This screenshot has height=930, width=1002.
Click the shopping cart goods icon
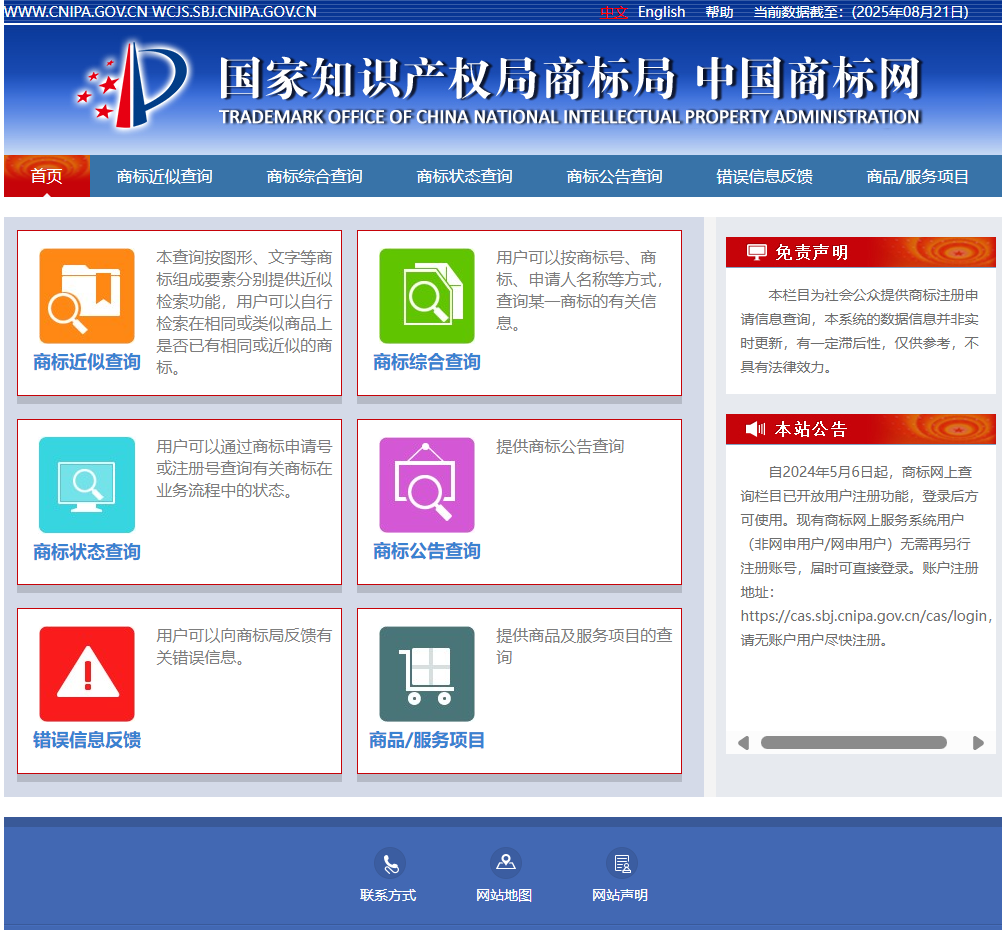tap(427, 674)
